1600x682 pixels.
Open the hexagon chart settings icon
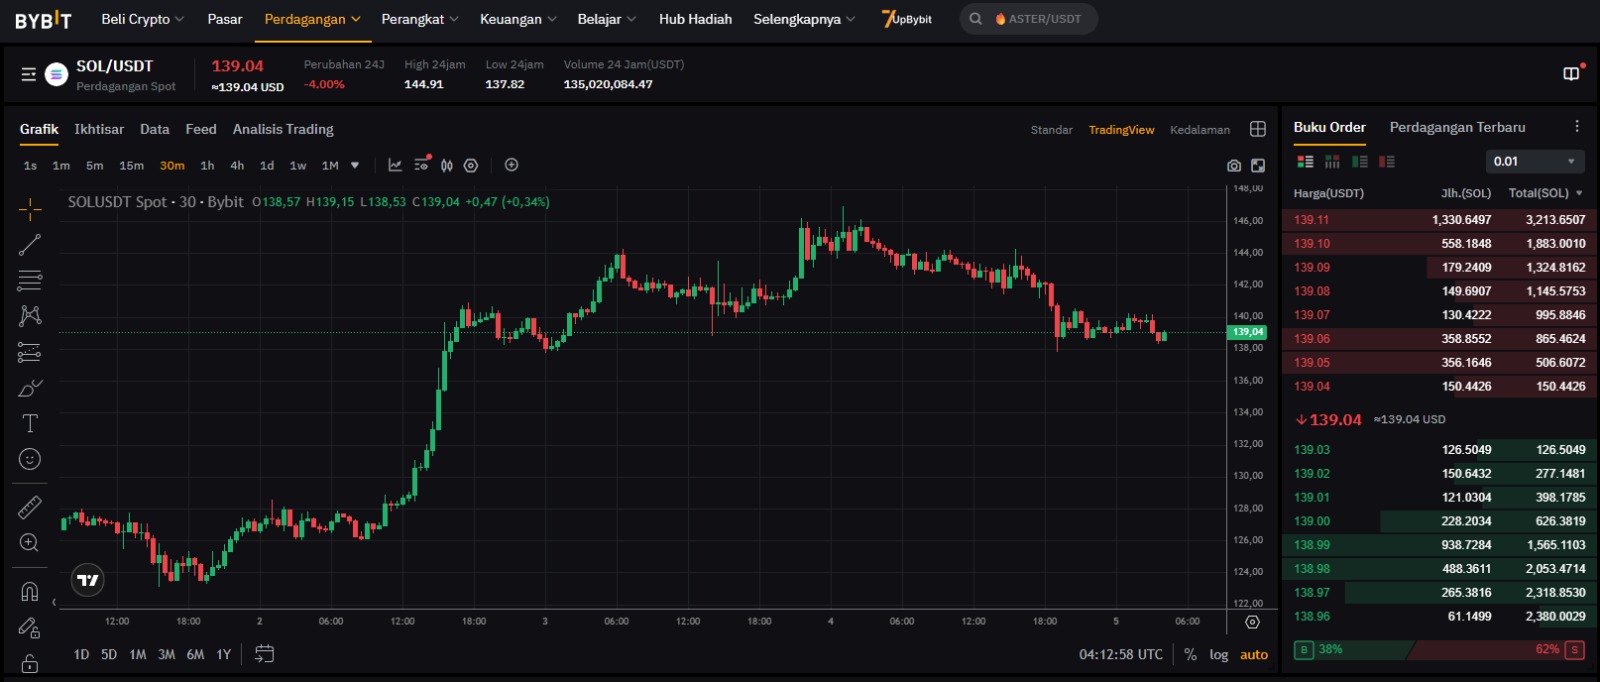point(471,165)
